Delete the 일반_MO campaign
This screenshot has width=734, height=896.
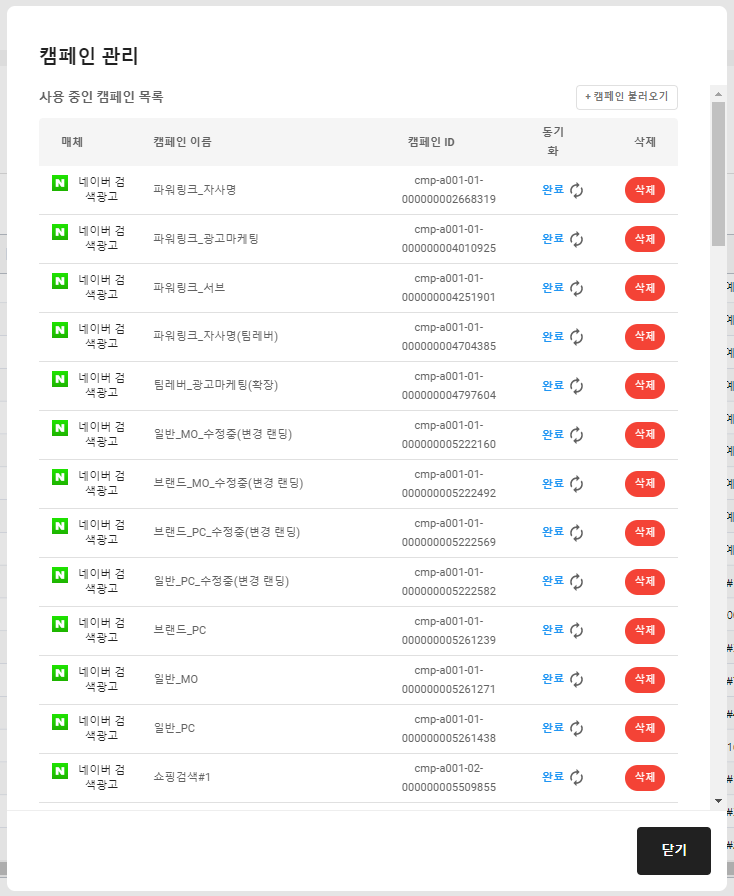[644, 680]
